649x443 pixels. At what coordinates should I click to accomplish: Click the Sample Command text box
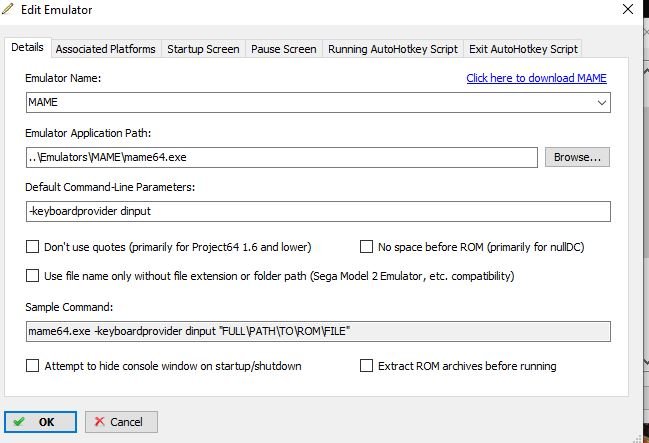pos(318,331)
